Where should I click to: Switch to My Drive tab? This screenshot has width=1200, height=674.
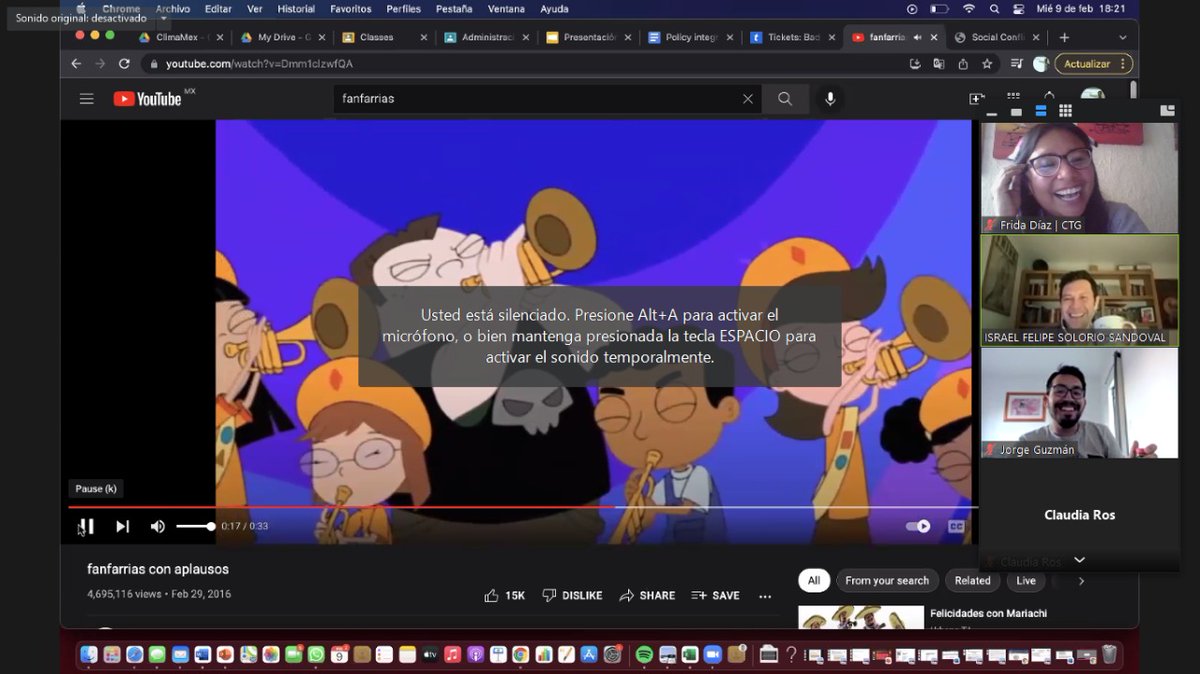click(282, 37)
